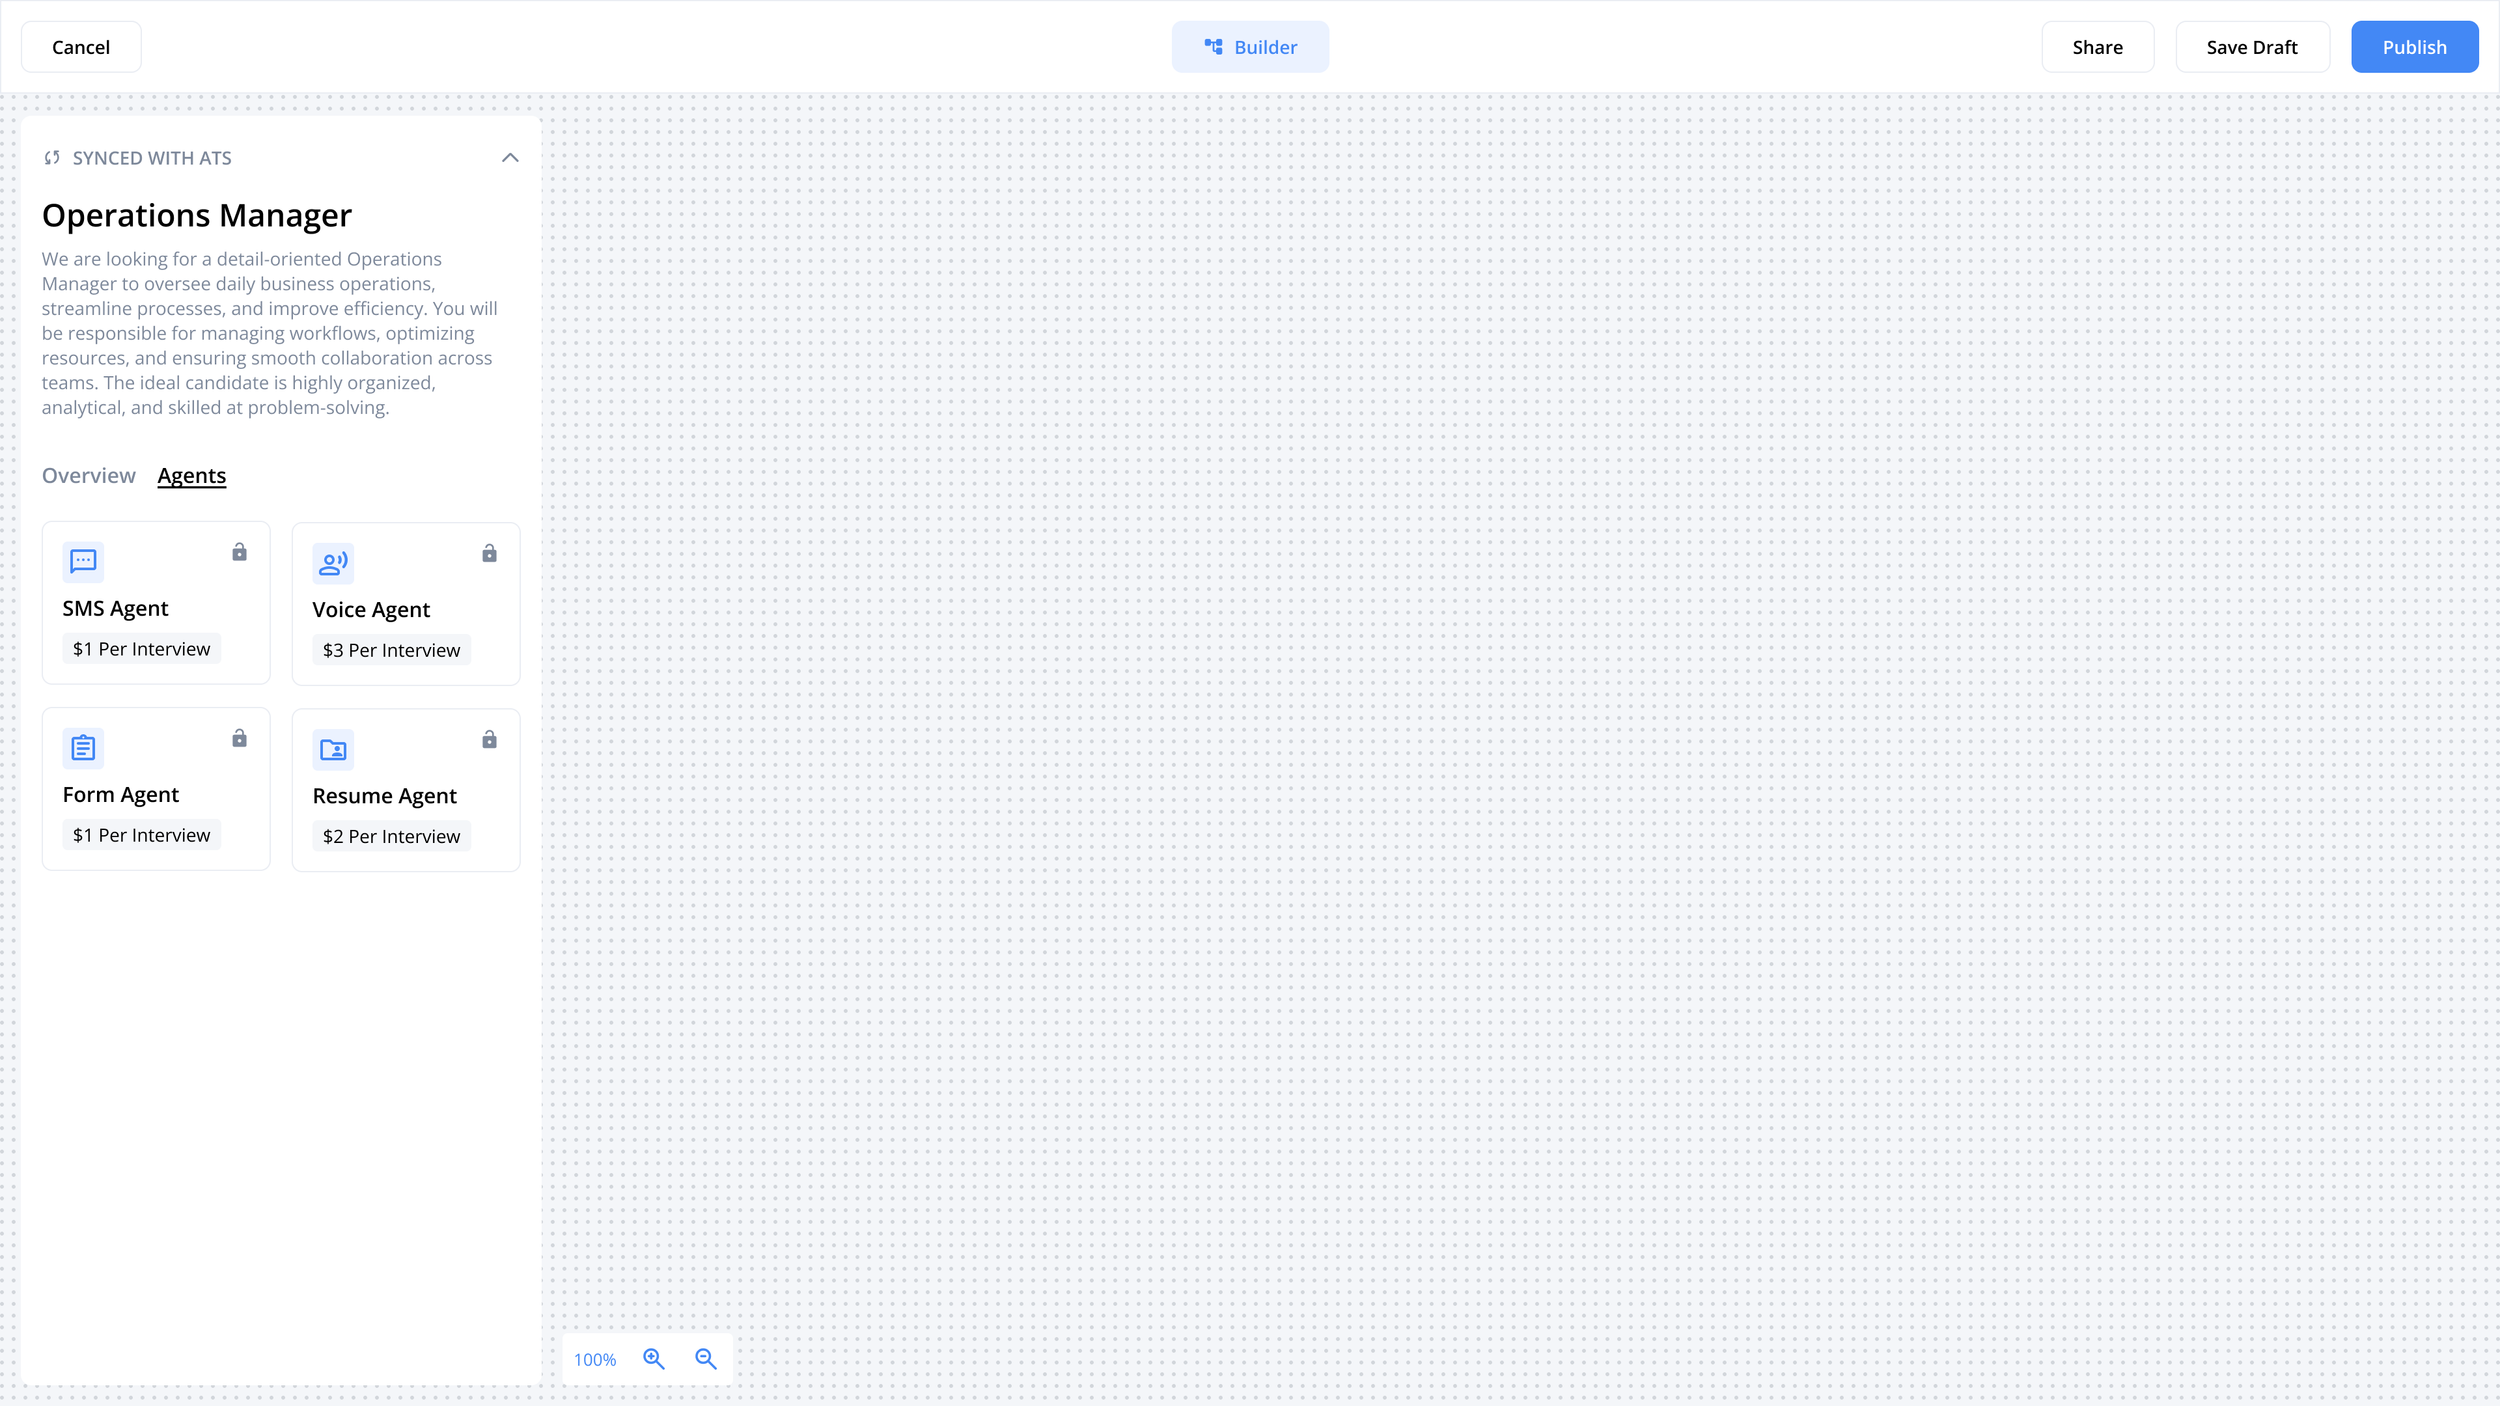Click the 100% zoom level indicator

pos(595,1360)
